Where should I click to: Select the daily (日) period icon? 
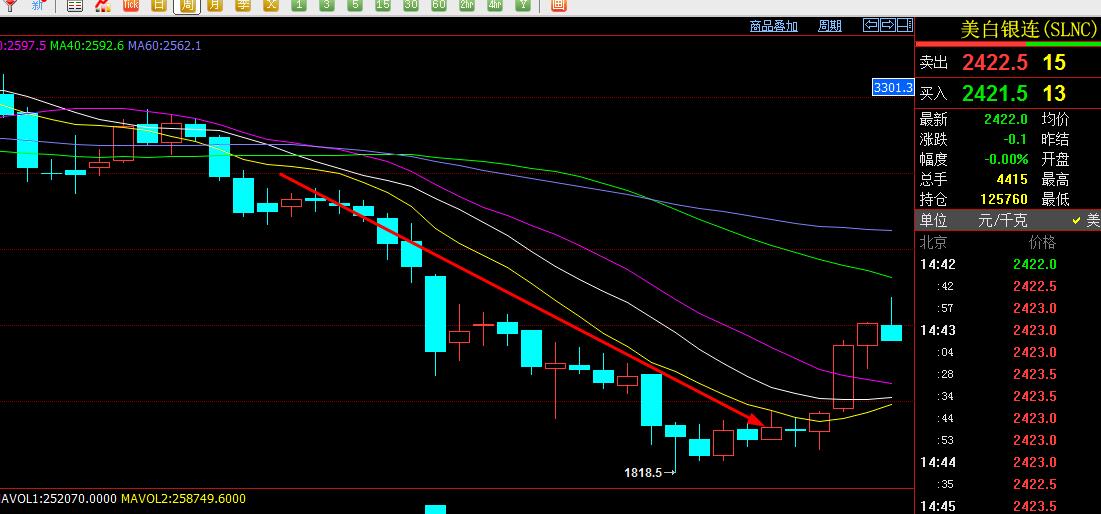pyautogui.click(x=160, y=6)
